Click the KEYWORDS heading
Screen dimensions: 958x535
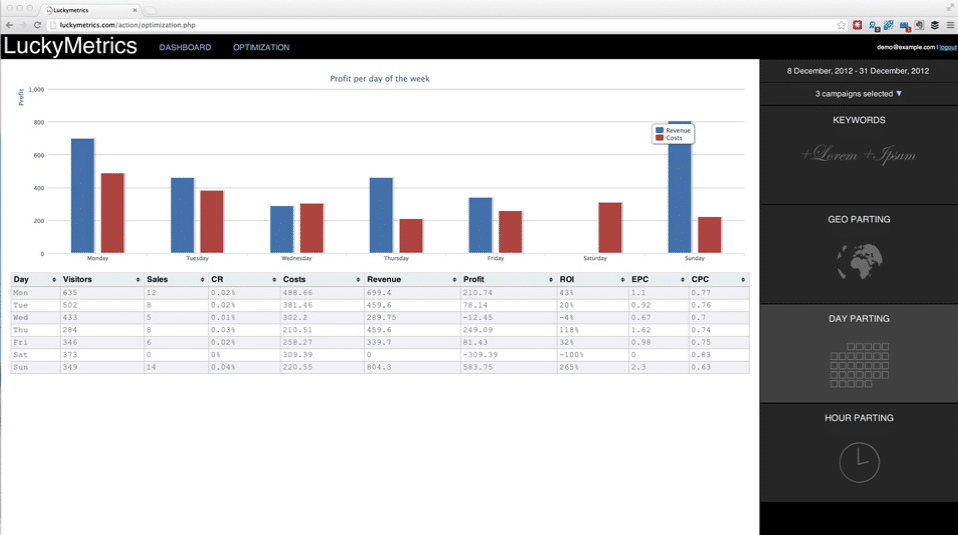[x=858, y=120]
